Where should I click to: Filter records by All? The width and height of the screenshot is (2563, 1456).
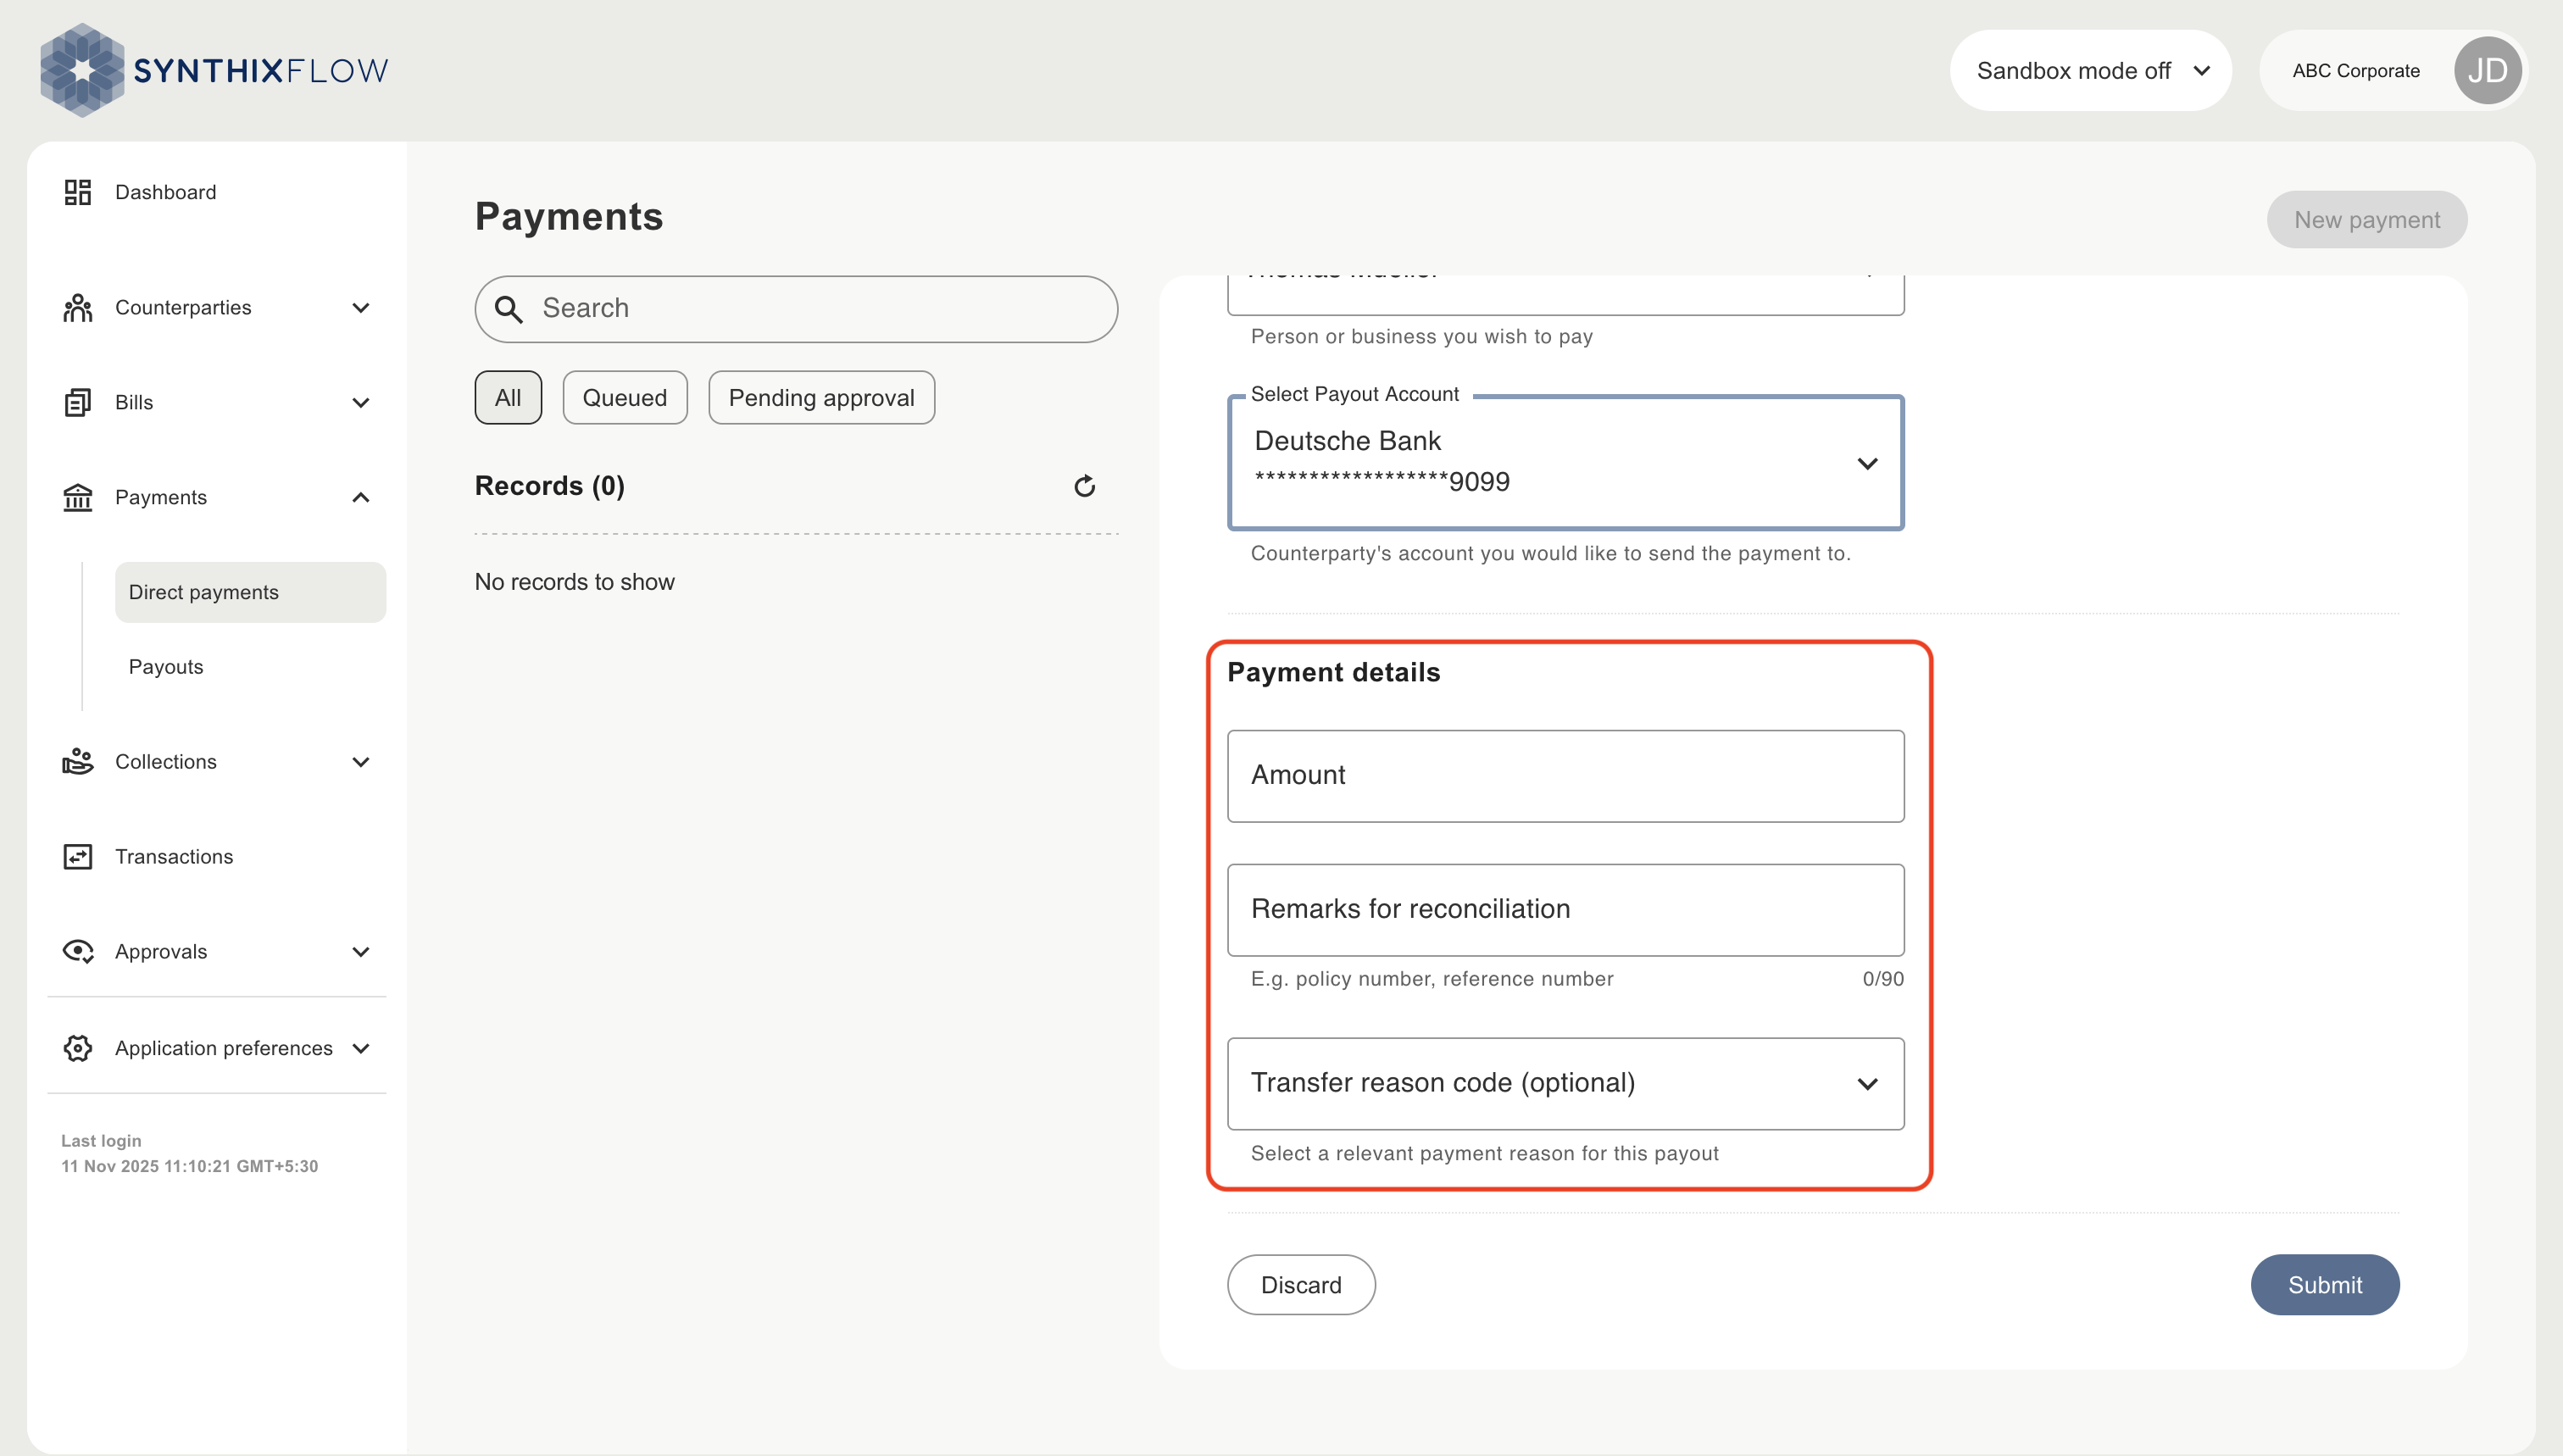508,398
